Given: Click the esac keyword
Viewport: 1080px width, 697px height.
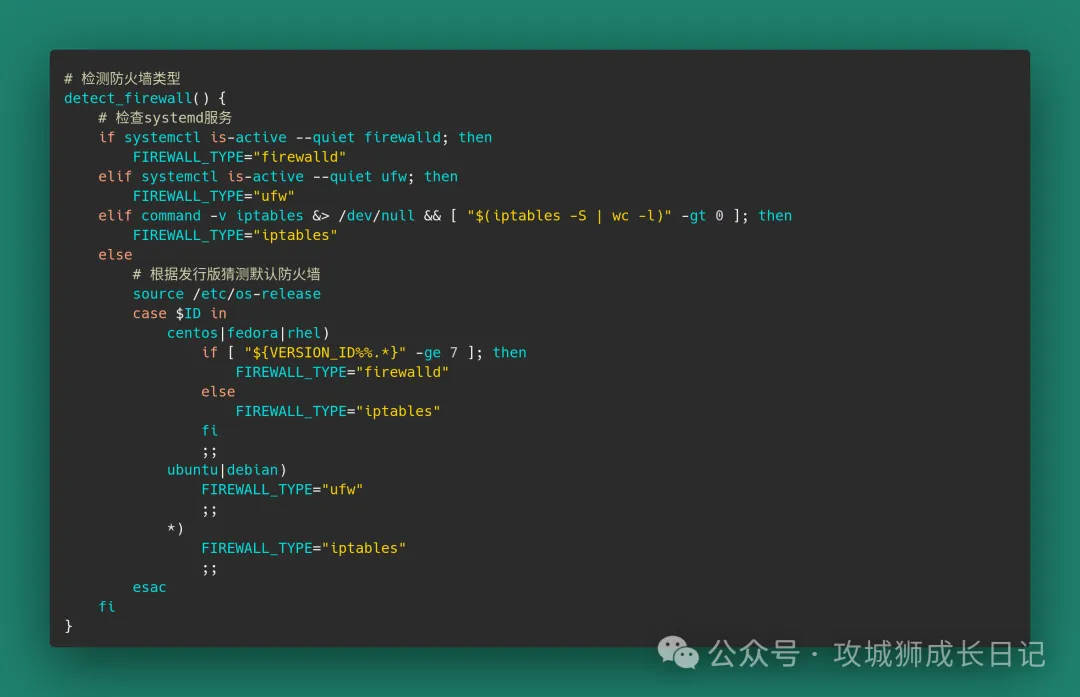Looking at the screenshot, I should coord(149,587).
